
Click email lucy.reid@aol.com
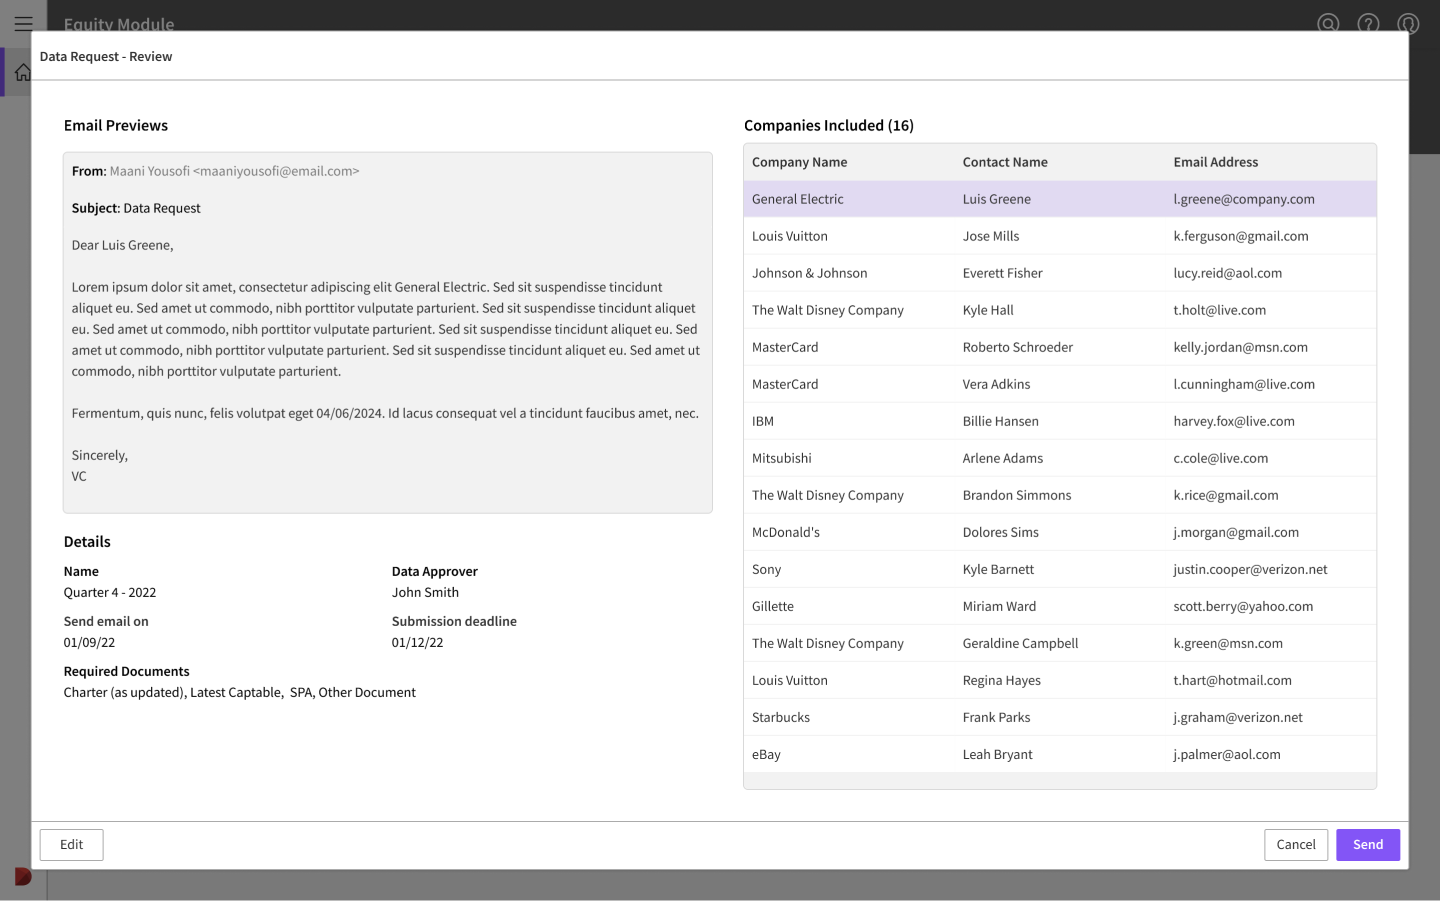tap(1228, 273)
